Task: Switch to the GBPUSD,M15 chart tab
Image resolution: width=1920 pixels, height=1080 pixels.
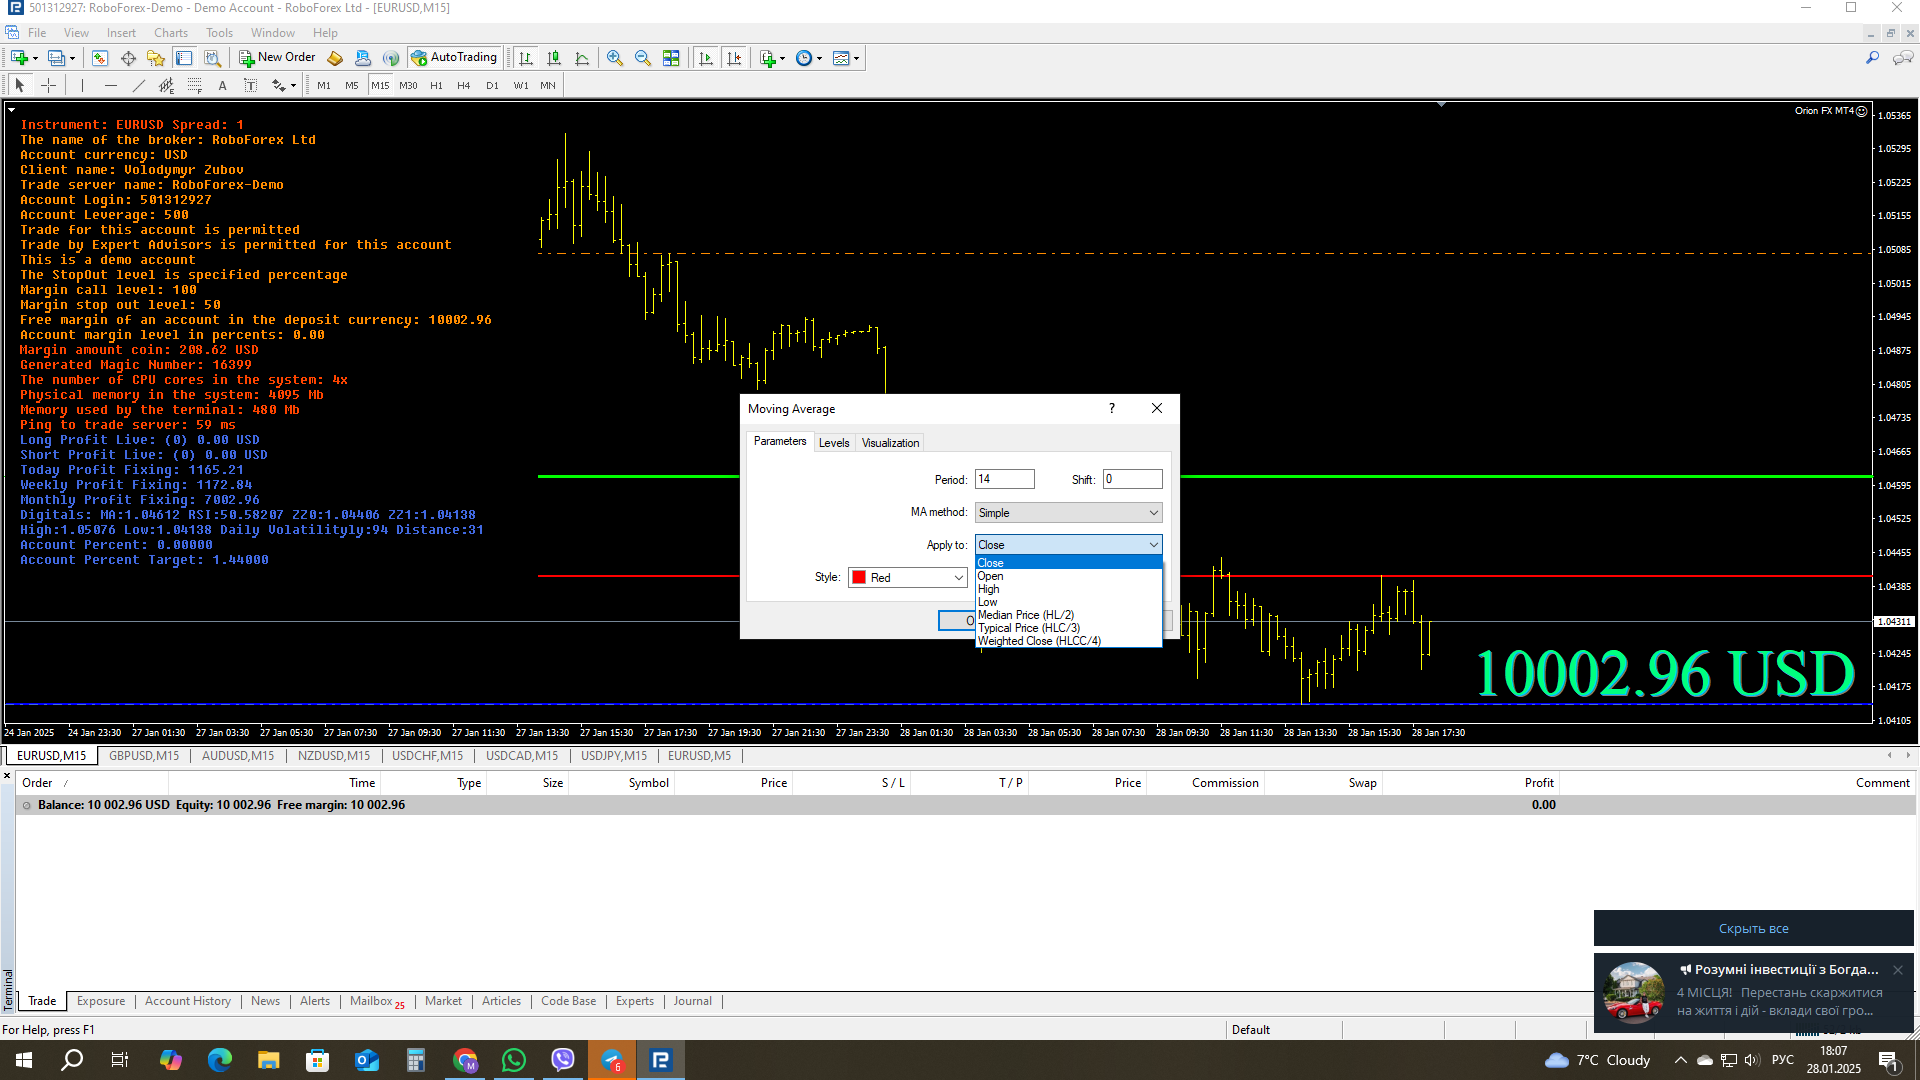Action: point(144,756)
